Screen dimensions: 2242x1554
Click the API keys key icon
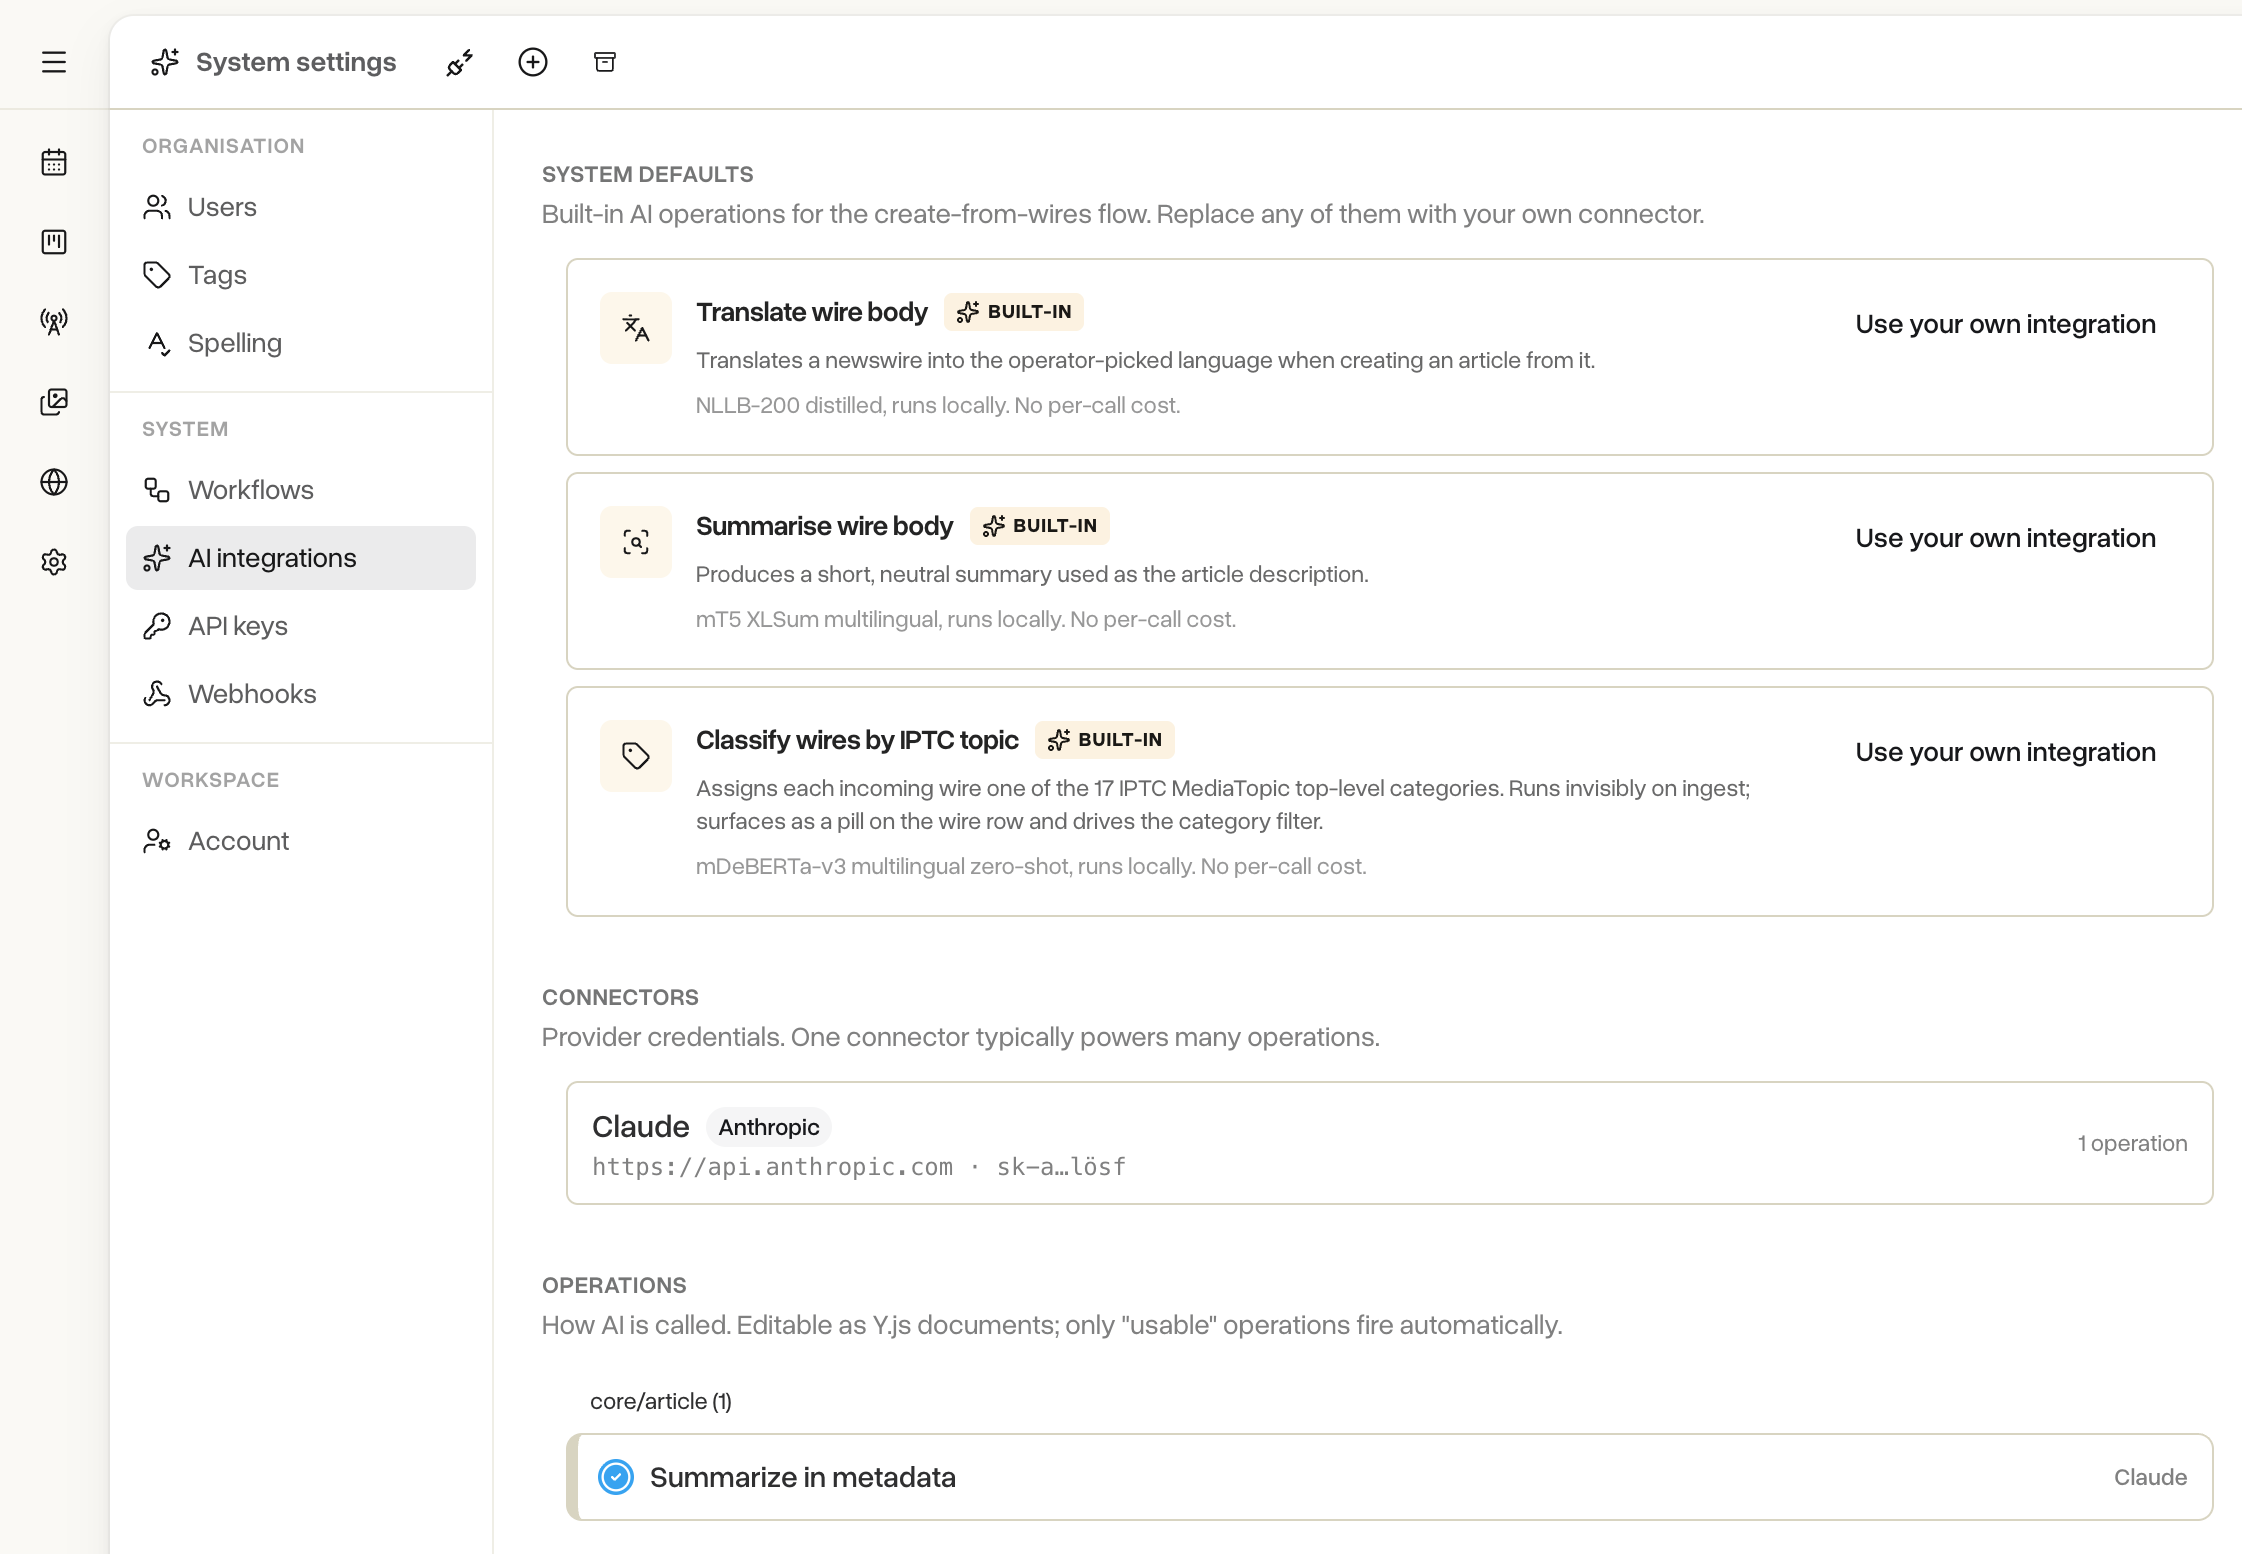[x=157, y=626]
